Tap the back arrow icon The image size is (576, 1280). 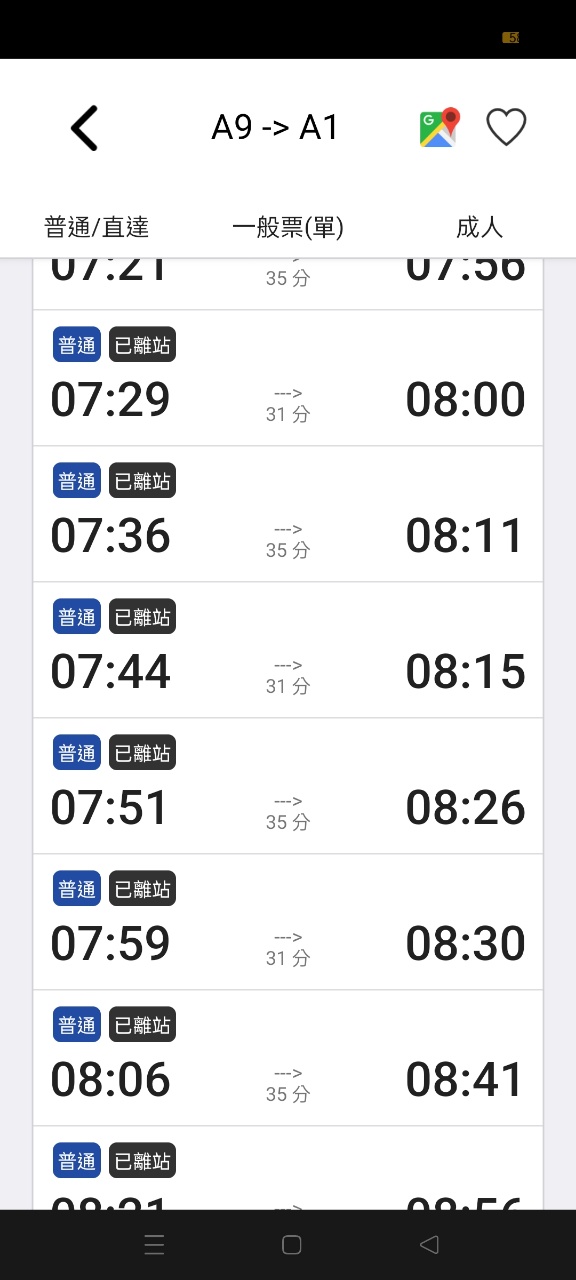click(x=84, y=128)
